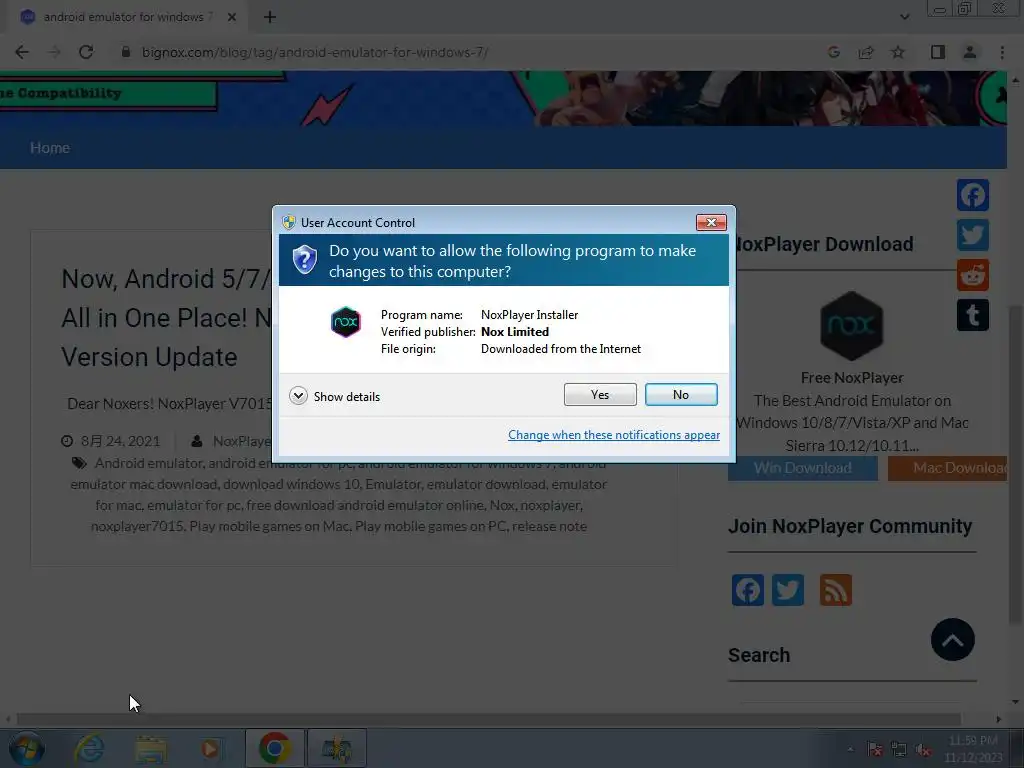Image resolution: width=1024 pixels, height=768 pixels.
Task: Click the Win Download button
Action: pos(803,468)
